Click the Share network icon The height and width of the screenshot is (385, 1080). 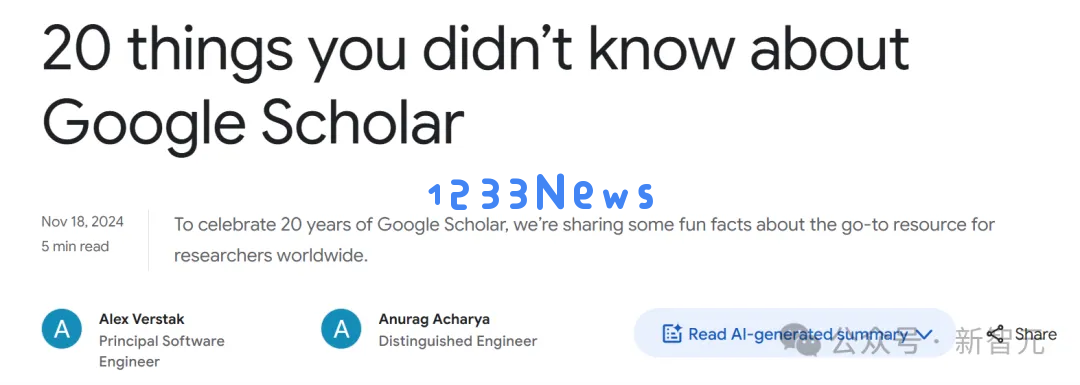pos(995,335)
